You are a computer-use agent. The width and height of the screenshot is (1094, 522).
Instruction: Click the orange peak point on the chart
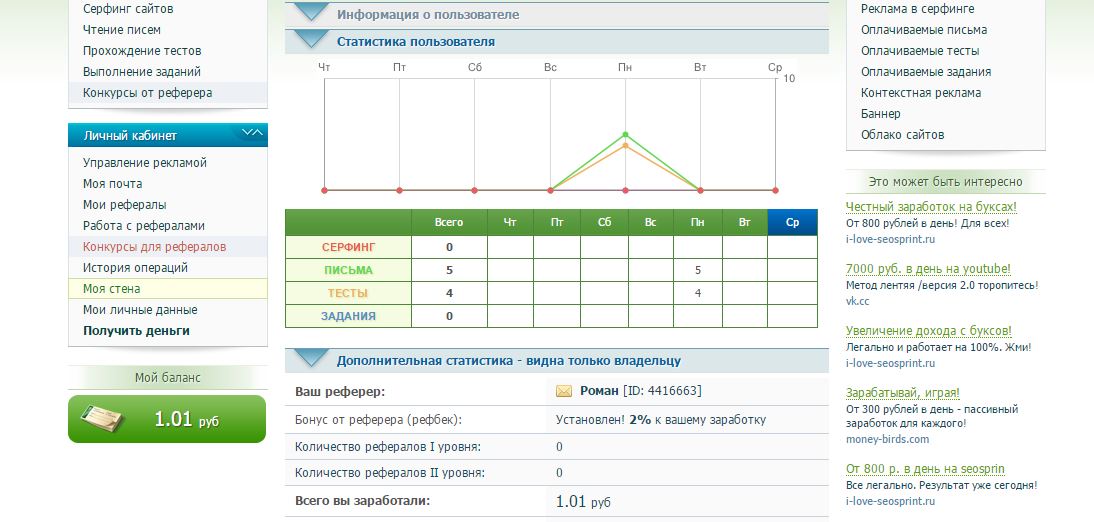[625, 145]
